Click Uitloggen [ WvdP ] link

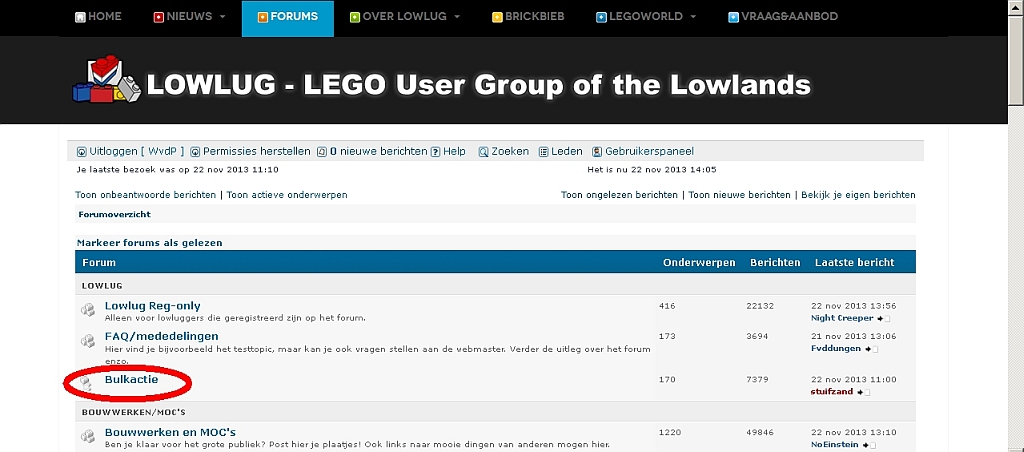136,152
